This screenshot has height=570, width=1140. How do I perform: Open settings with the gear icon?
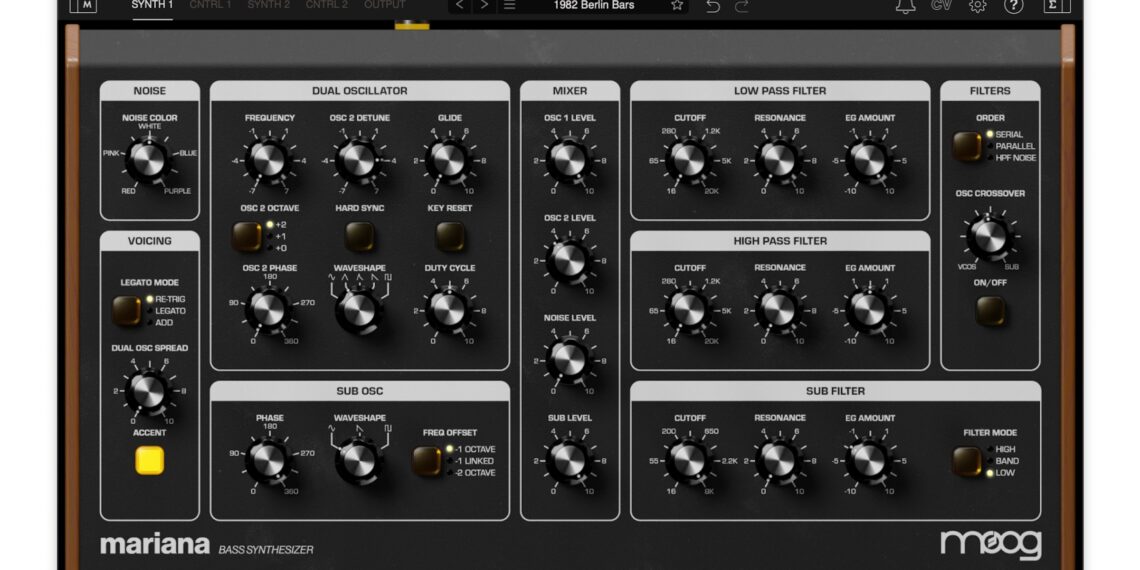(977, 6)
